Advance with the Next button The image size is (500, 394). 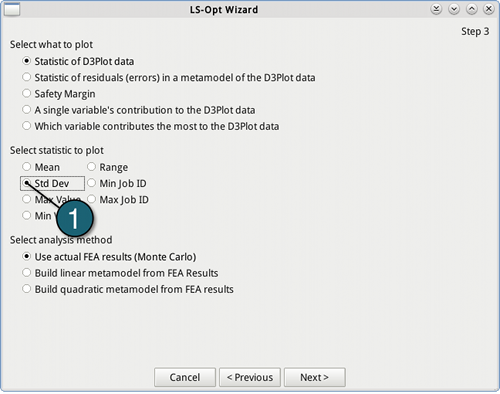(x=315, y=377)
